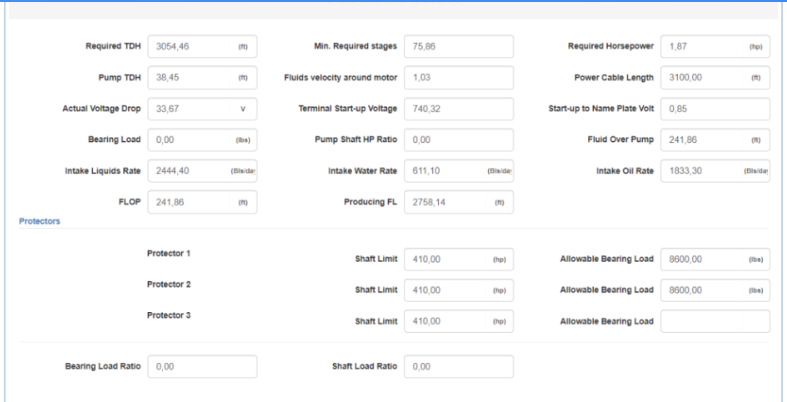The image size is (787, 402).
Task: Select the Protector 1 Shaft Limit field
Action: pos(459,259)
